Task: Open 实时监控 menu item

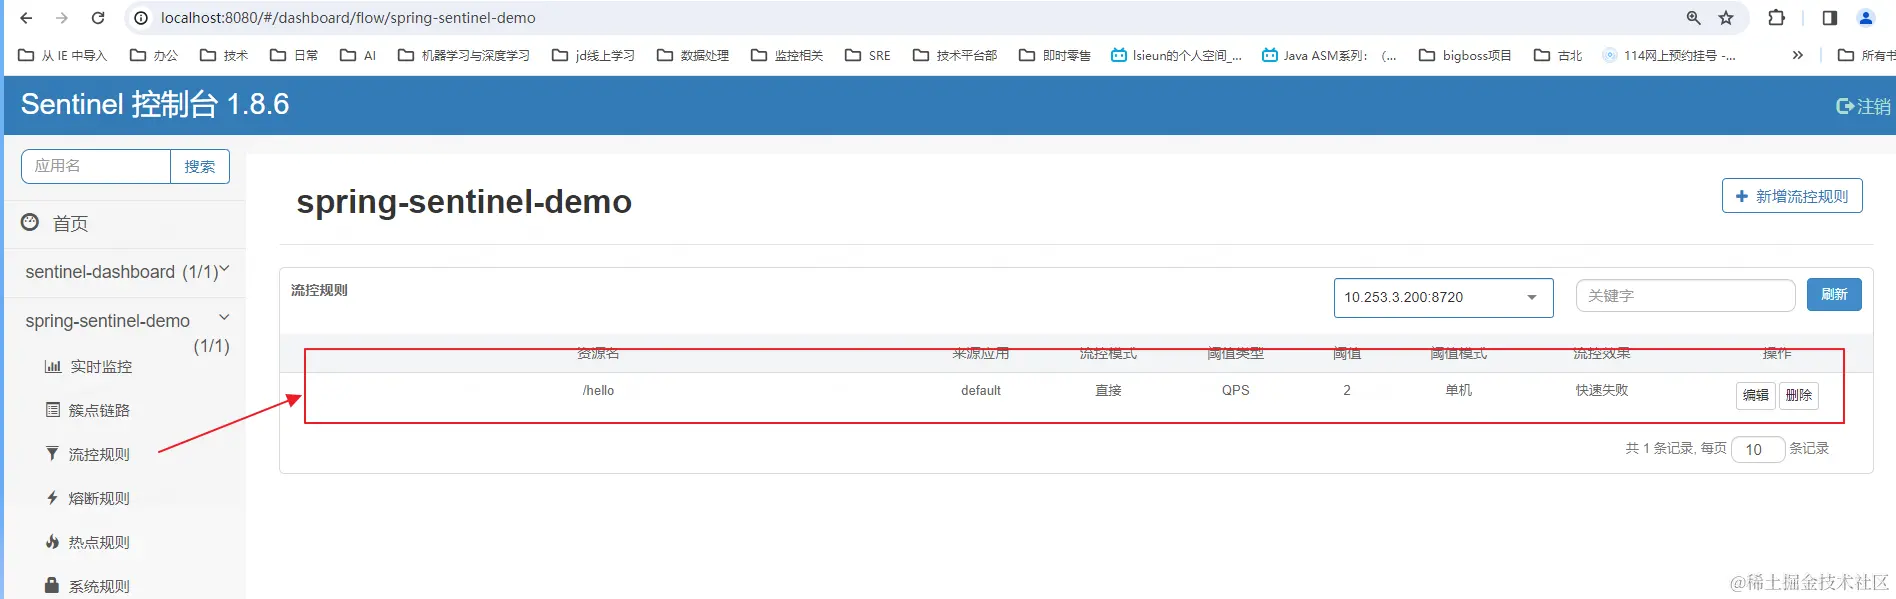Action: pos(101,367)
